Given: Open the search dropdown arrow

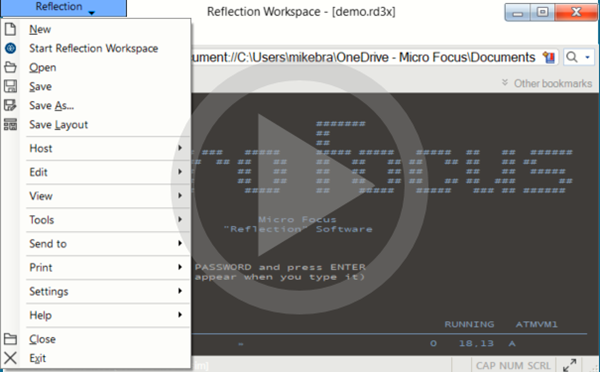Looking at the screenshot, I should [x=587, y=57].
